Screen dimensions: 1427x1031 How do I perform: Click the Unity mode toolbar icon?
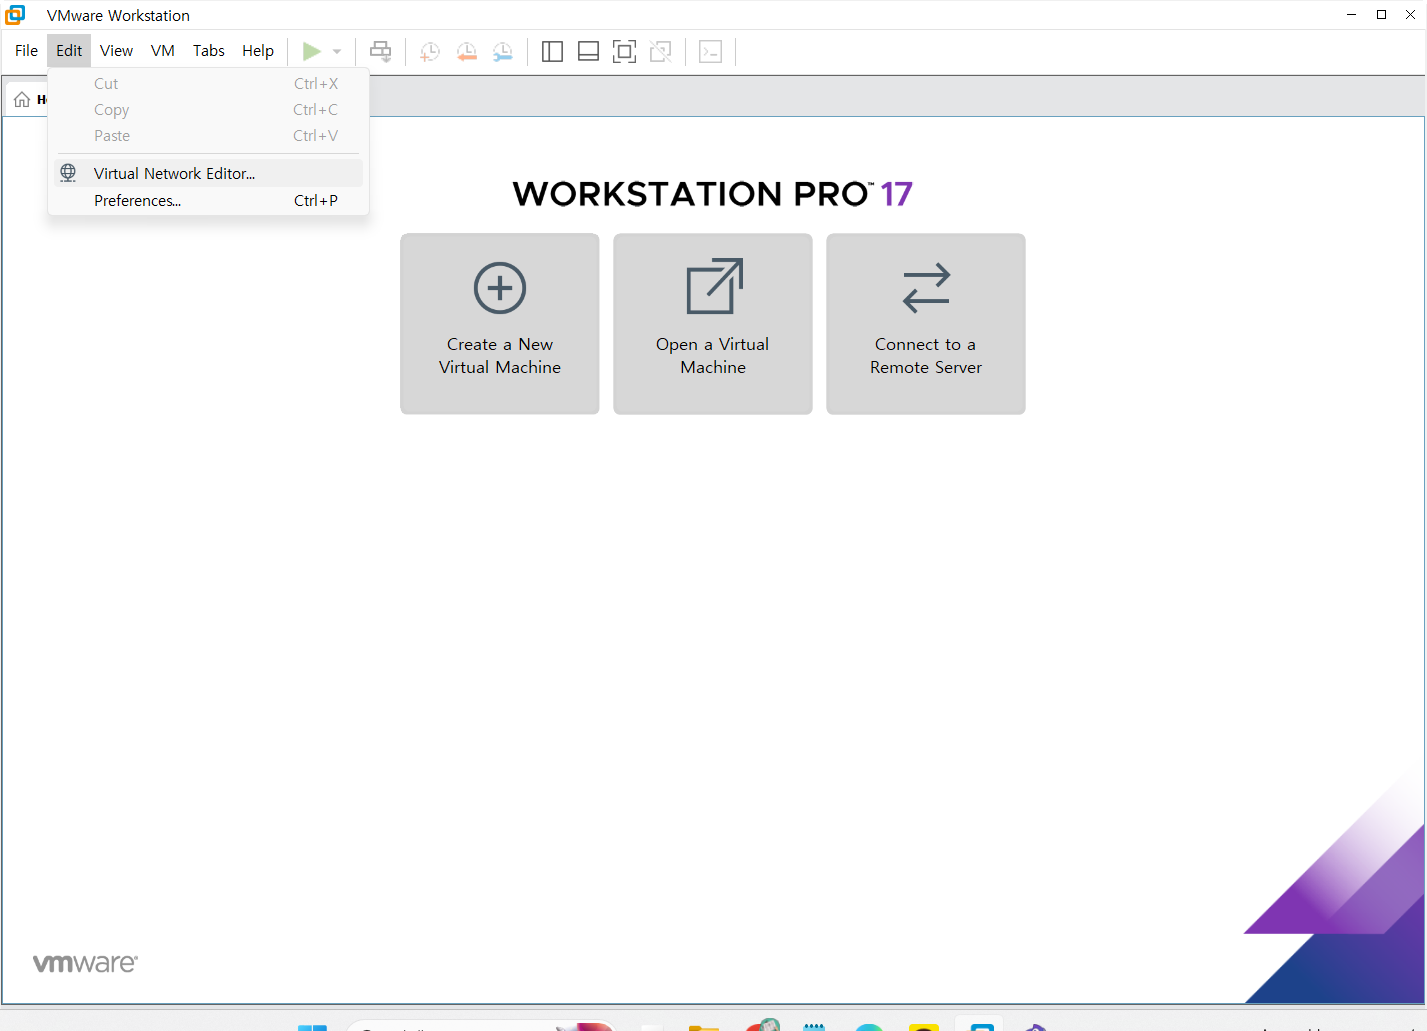click(x=661, y=51)
